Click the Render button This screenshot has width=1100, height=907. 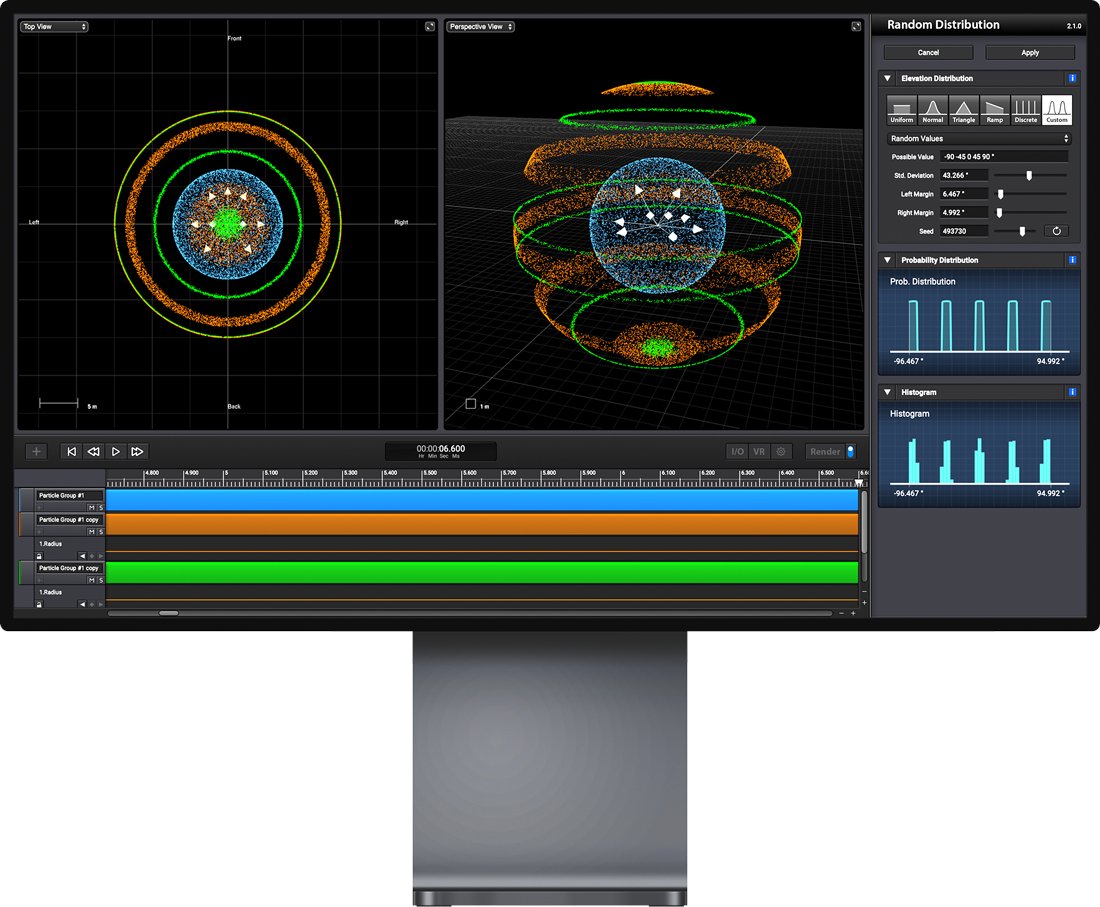[825, 452]
